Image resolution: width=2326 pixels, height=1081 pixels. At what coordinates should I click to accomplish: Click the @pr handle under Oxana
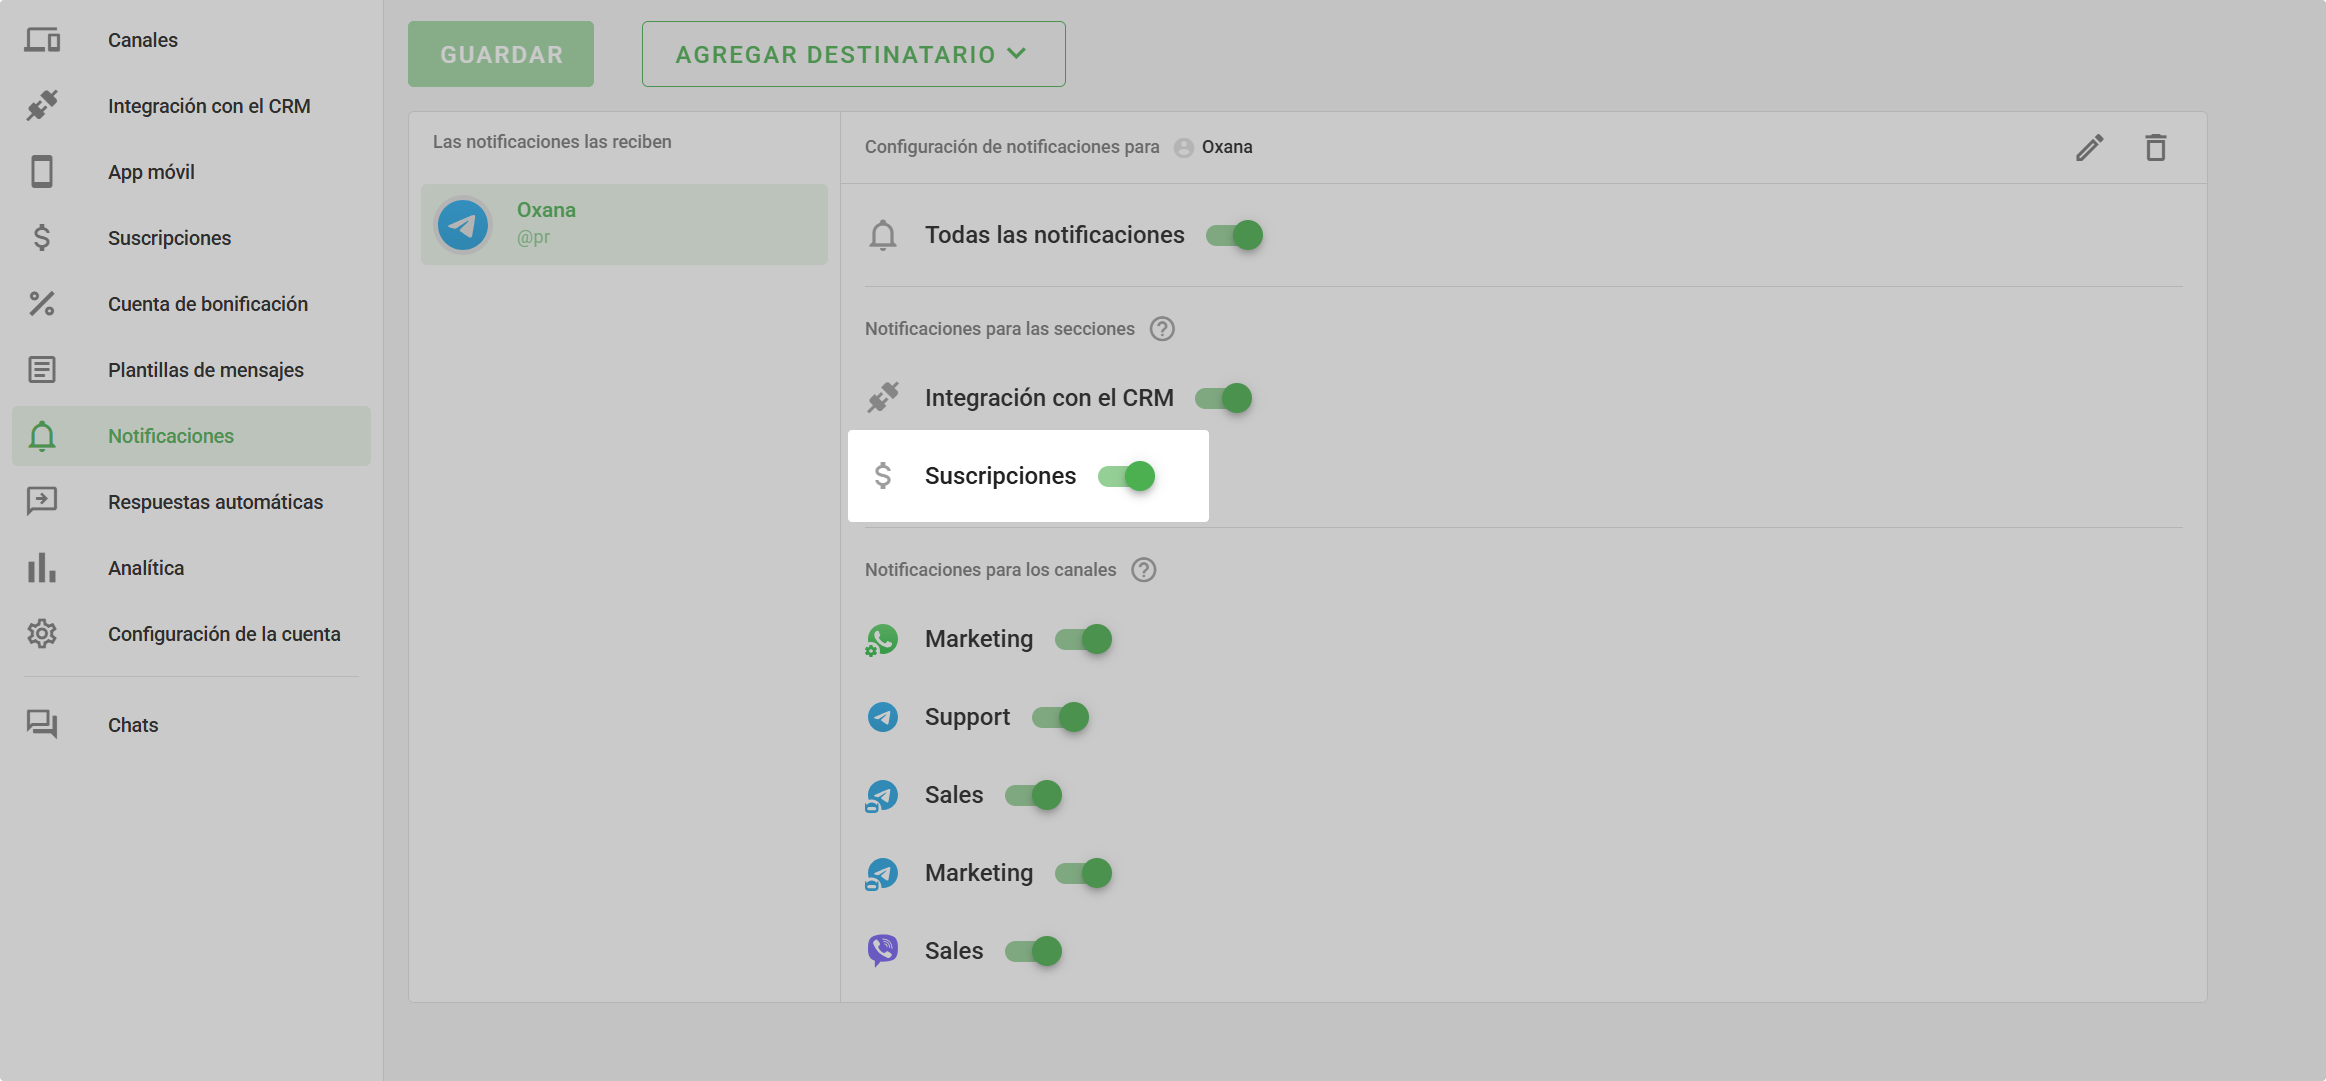point(533,238)
